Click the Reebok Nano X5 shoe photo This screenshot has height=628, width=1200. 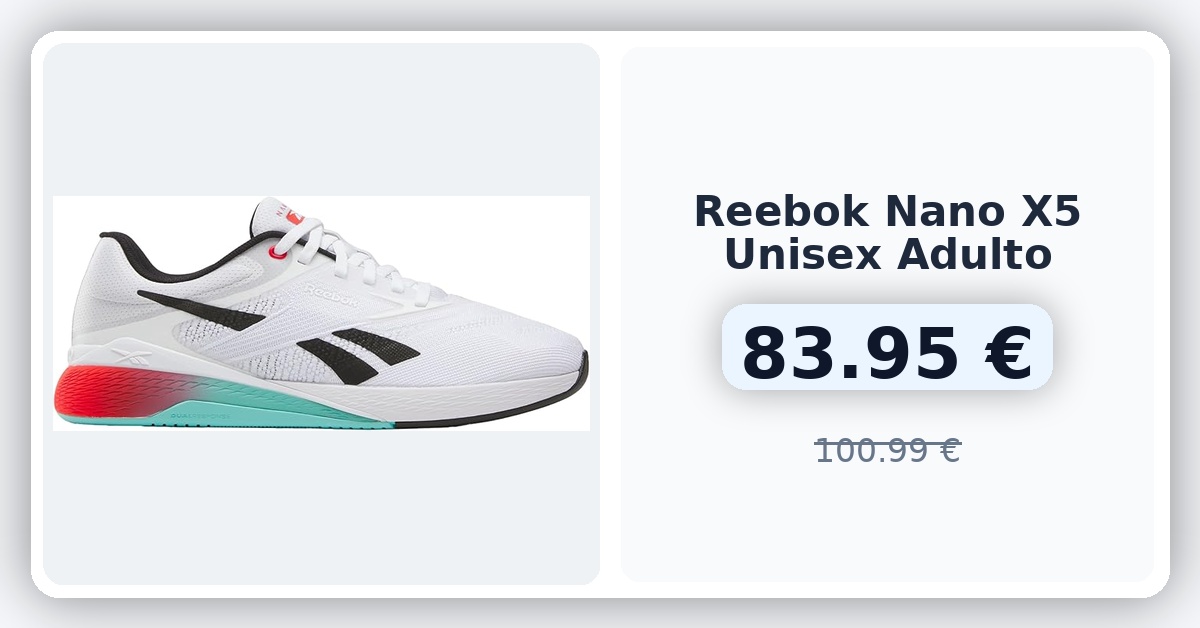[321, 313]
